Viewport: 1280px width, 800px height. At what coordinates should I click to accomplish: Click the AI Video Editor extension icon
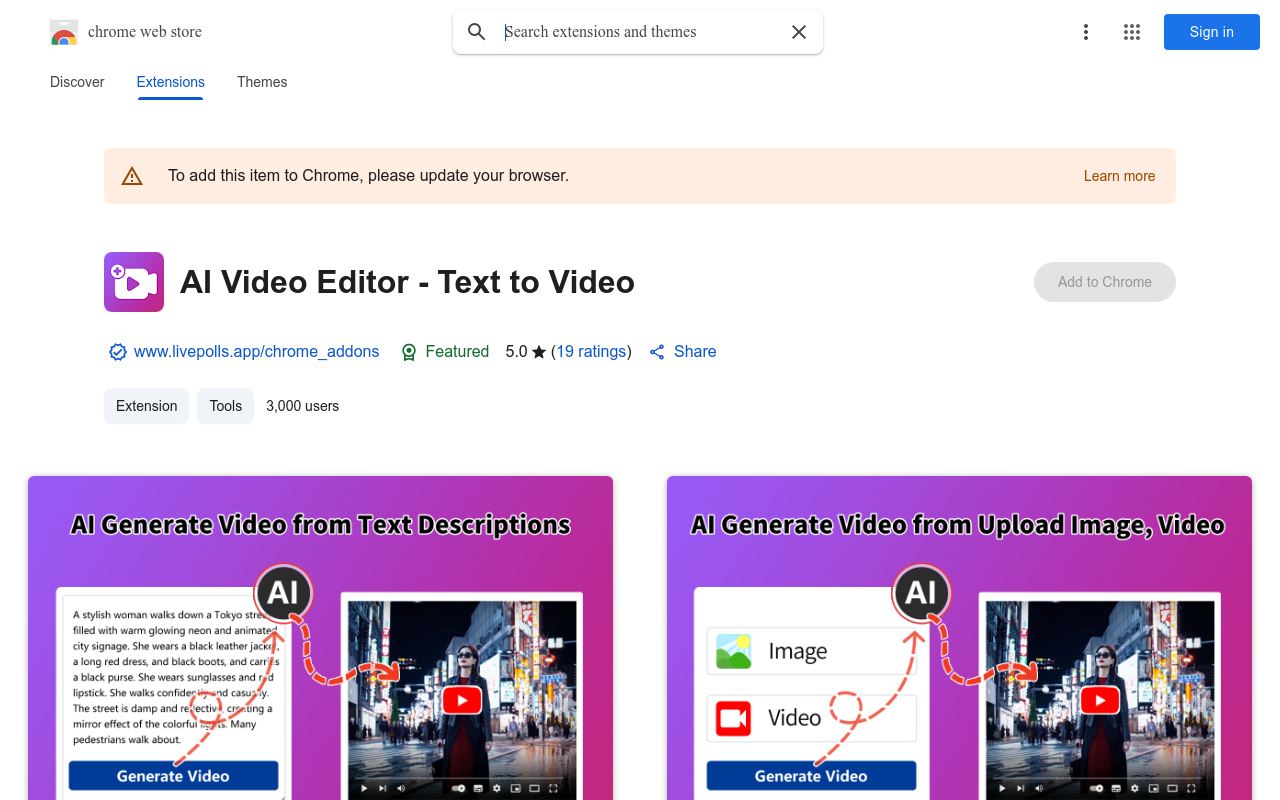[134, 282]
